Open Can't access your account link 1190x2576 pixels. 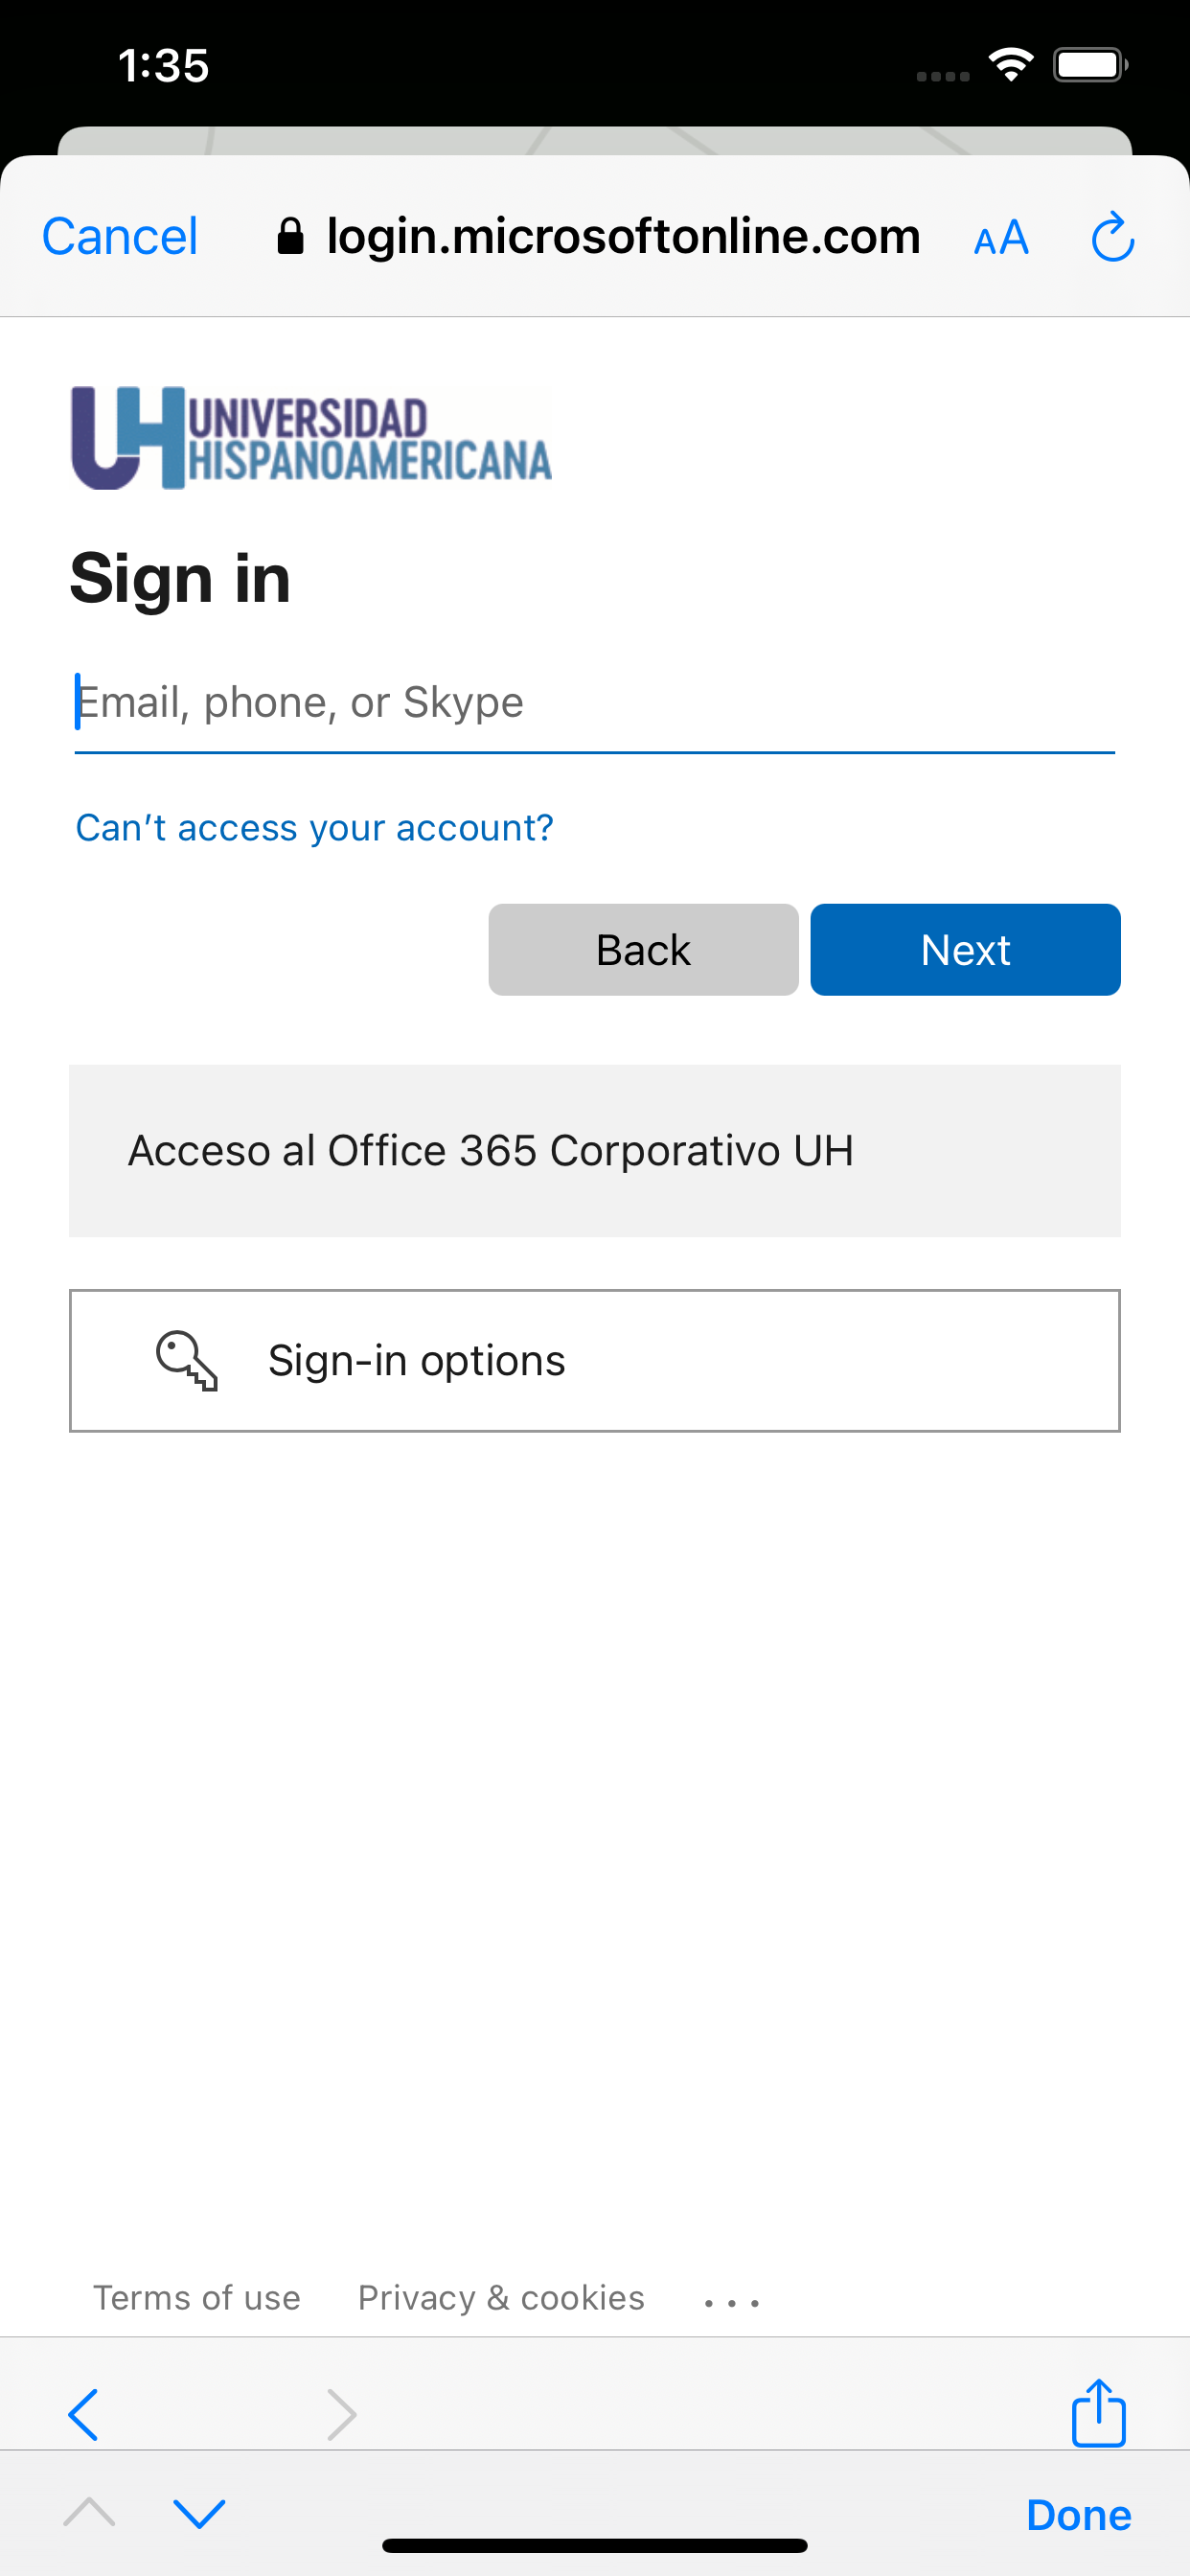314,828
